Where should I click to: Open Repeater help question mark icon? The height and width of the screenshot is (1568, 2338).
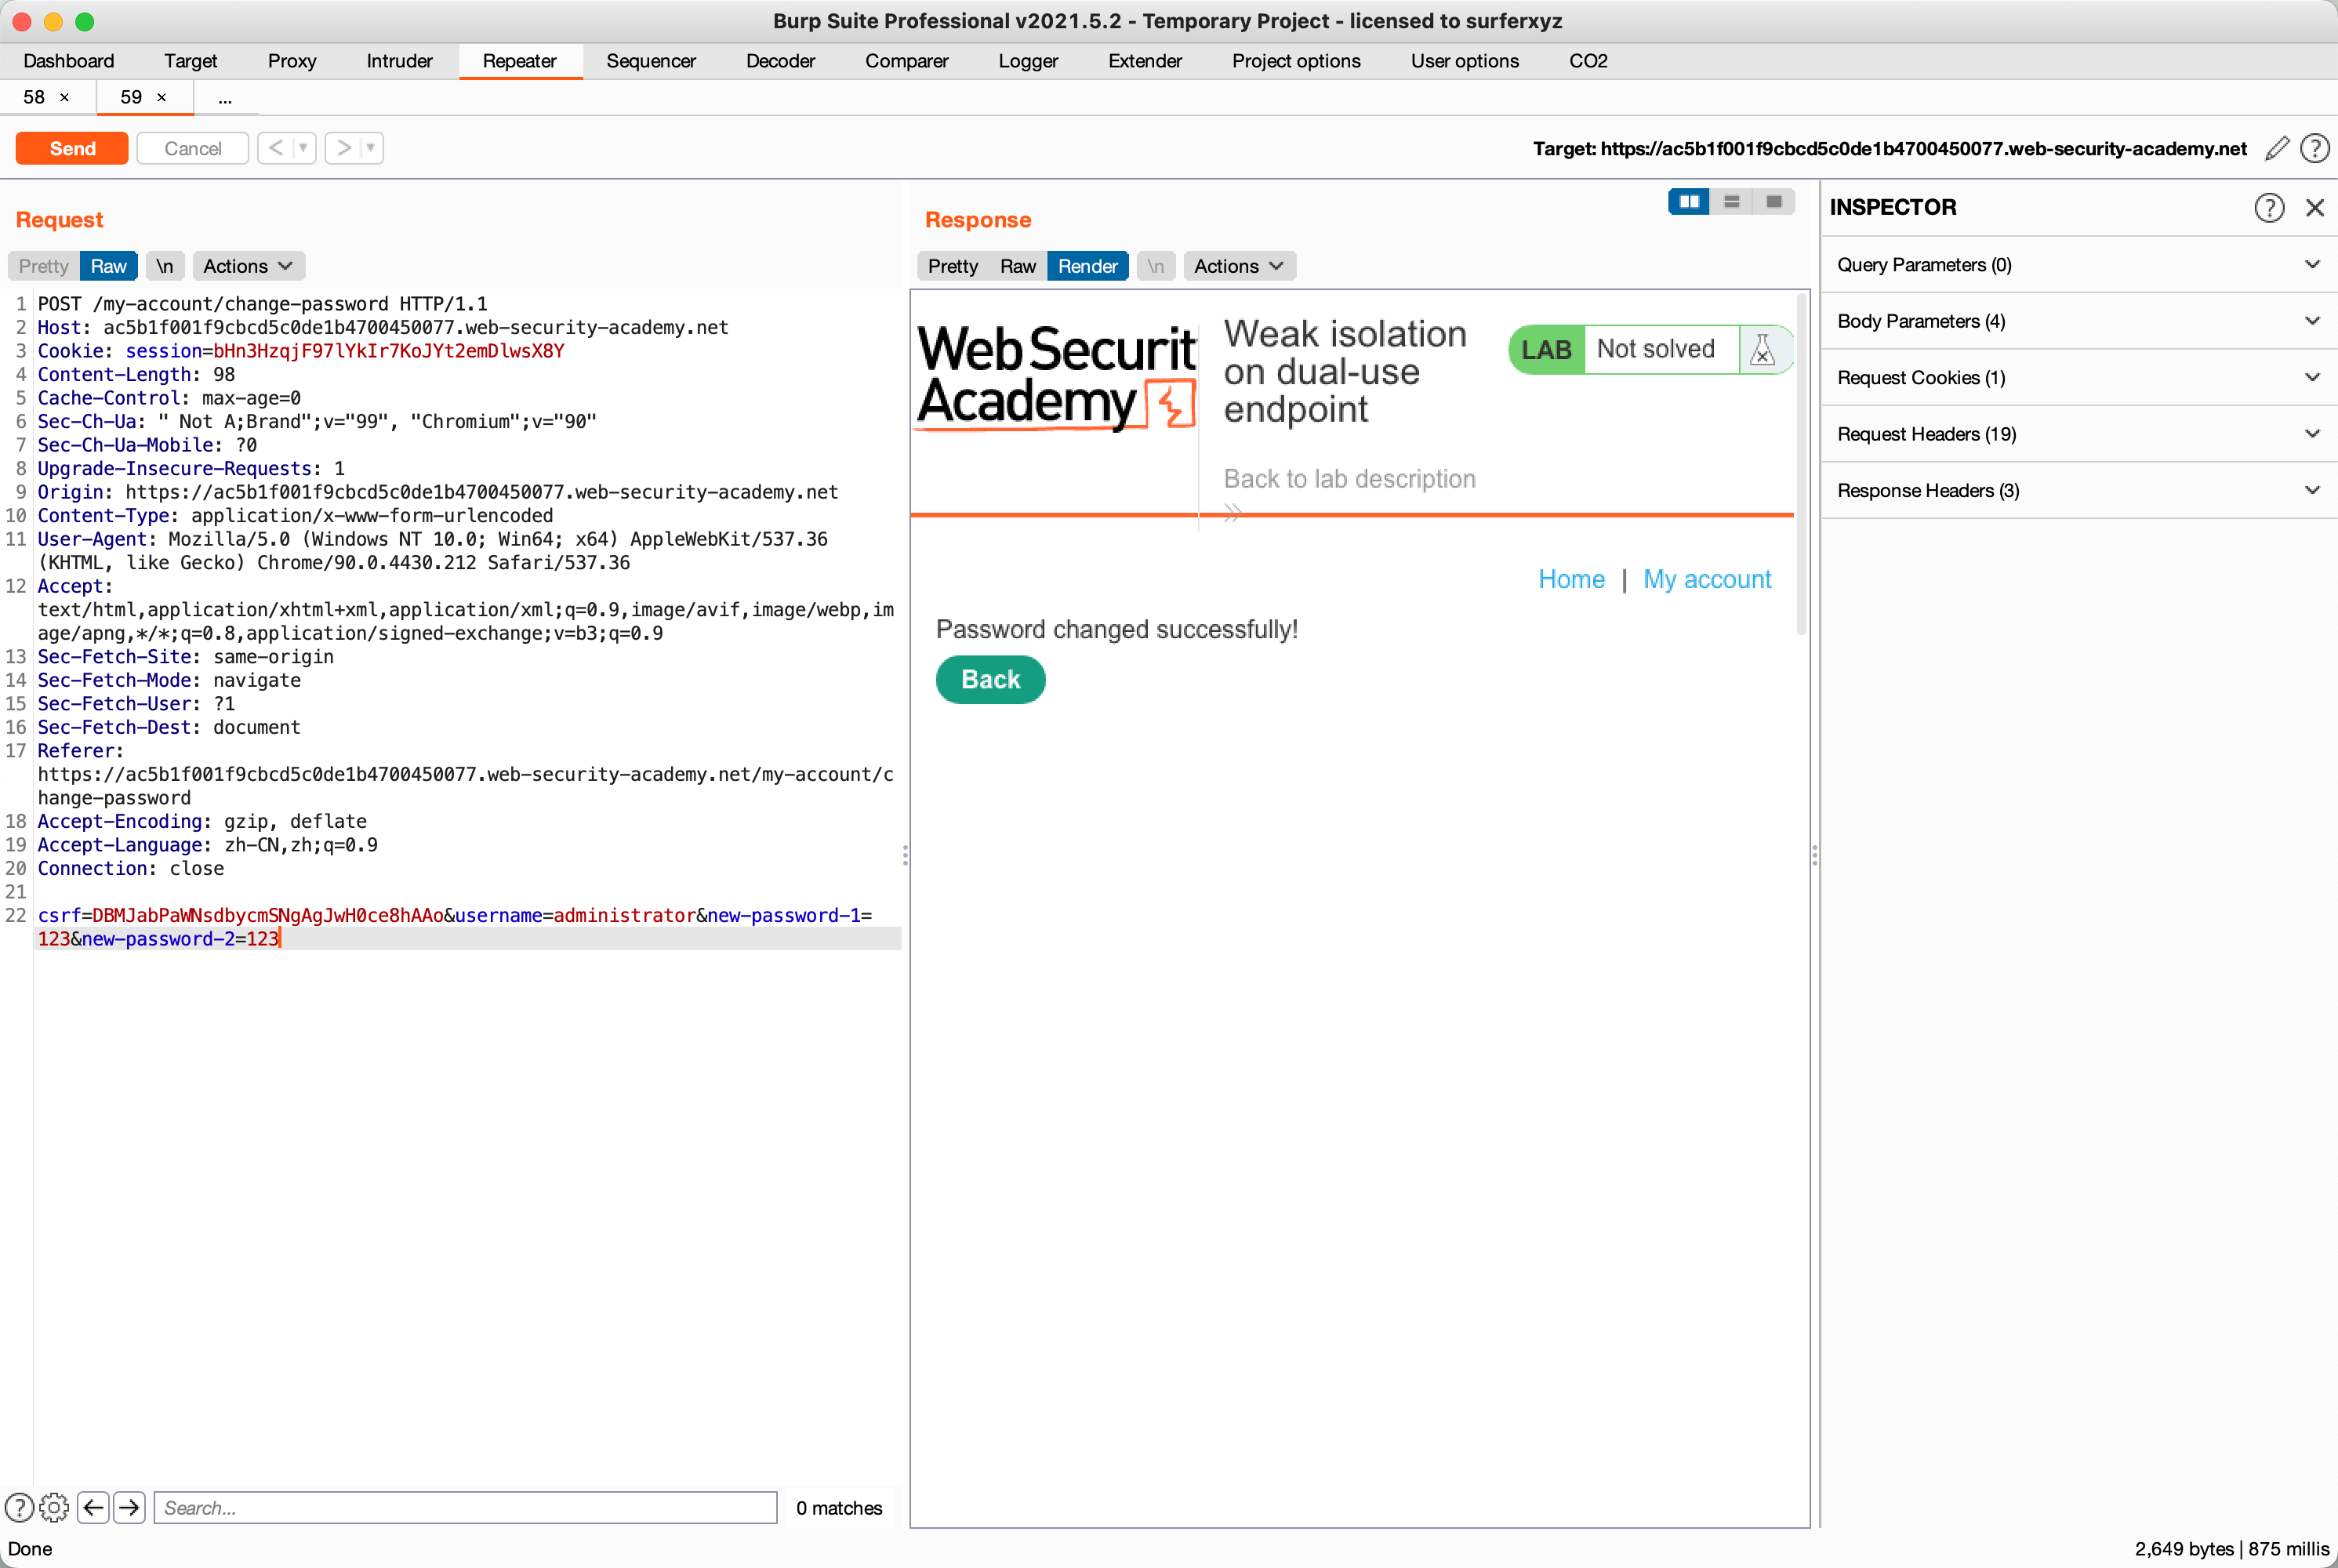pyautogui.click(x=2314, y=149)
